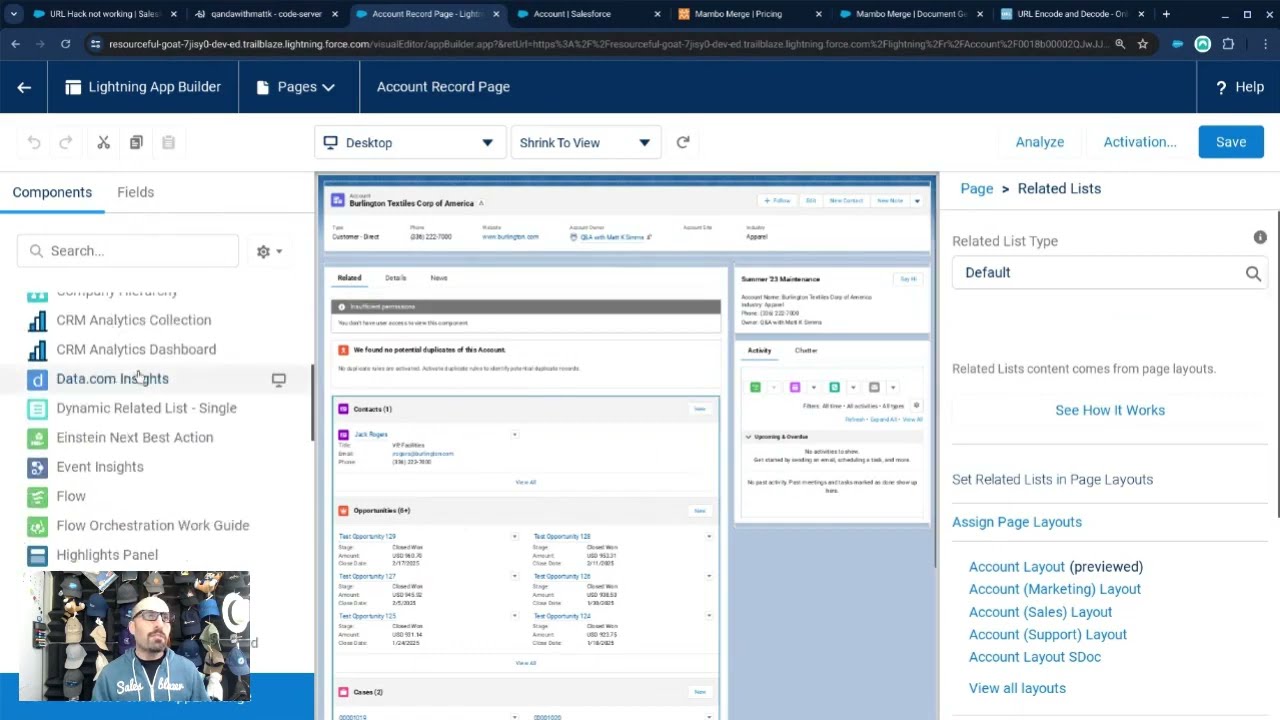Click the Analyze button
1280x720 pixels.
[x=1040, y=142]
